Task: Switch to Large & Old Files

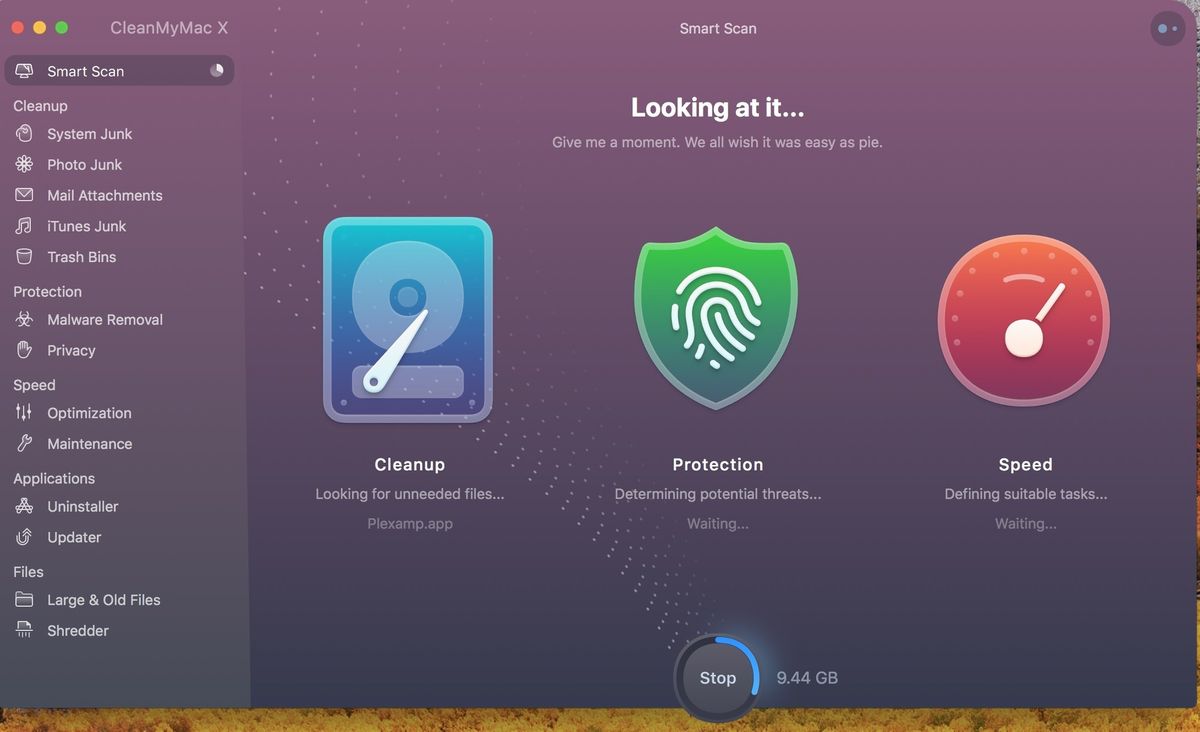Action: [x=26, y=599]
